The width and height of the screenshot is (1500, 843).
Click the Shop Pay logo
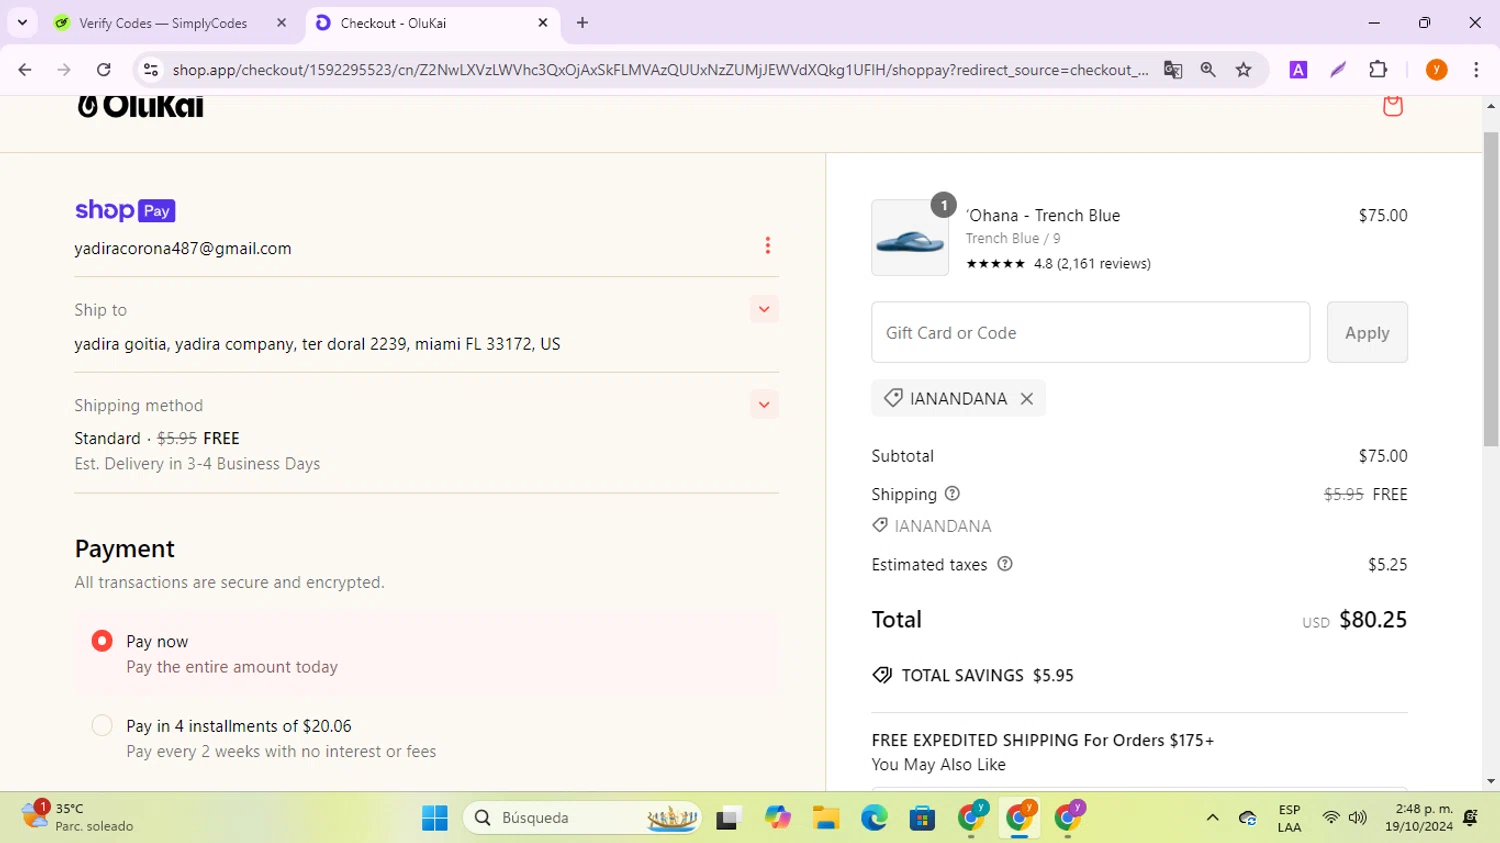click(x=125, y=210)
